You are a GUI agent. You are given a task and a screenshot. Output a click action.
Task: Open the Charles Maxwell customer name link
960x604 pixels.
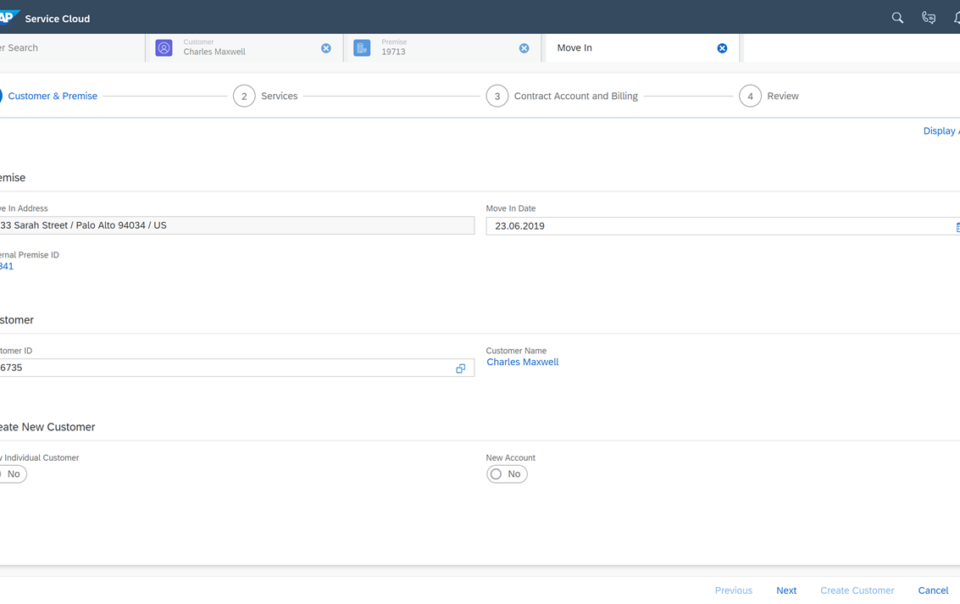522,362
